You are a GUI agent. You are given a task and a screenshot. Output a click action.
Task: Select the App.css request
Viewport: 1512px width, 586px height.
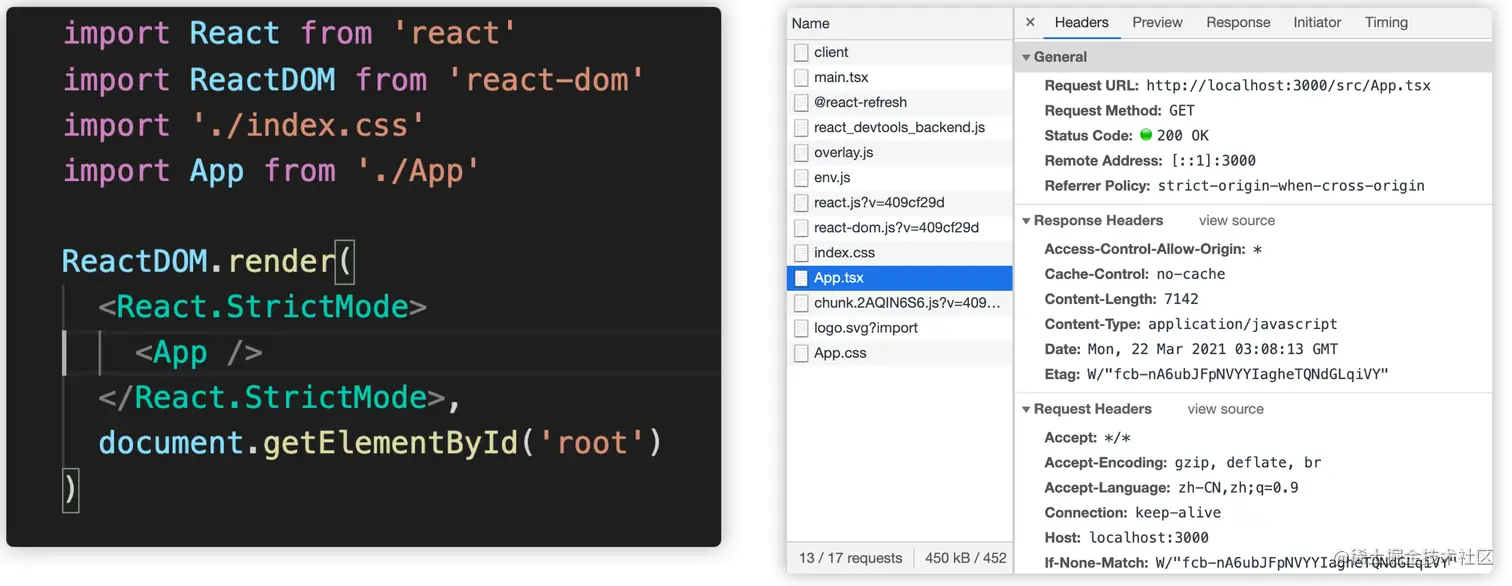point(900,353)
